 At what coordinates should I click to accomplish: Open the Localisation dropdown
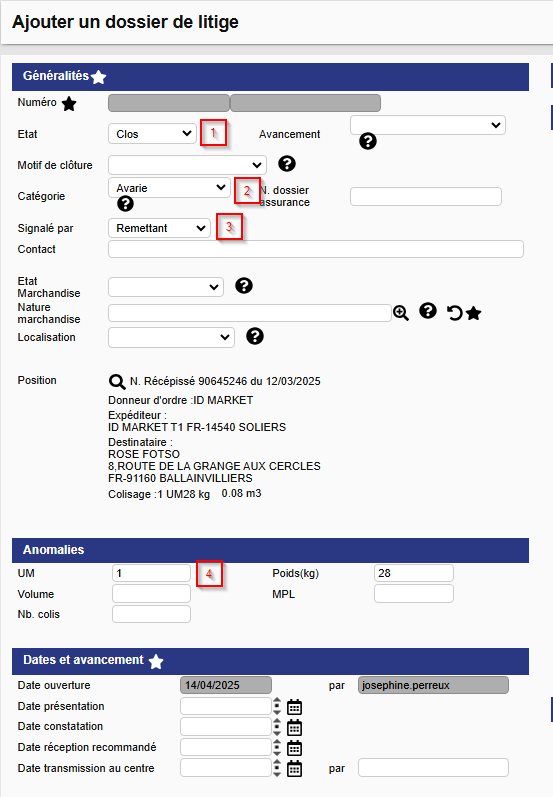(171, 337)
